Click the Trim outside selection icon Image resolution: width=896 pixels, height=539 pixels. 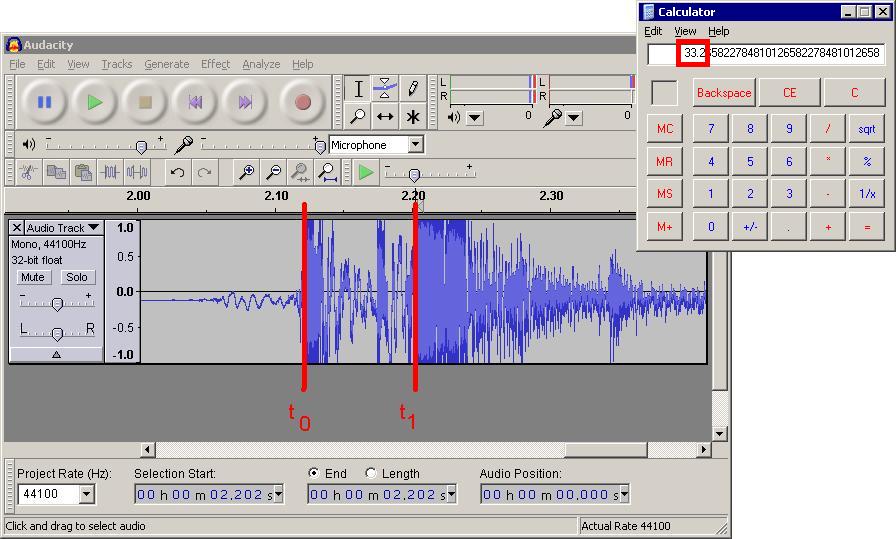coord(110,173)
